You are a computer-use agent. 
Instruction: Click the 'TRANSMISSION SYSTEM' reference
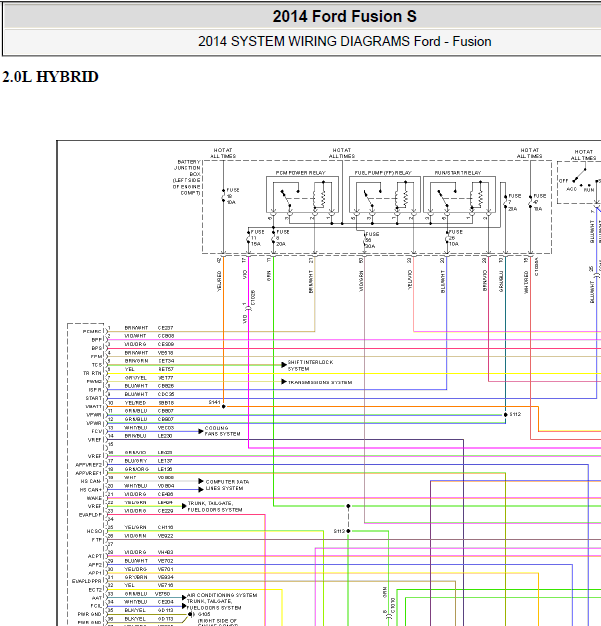(x=320, y=382)
